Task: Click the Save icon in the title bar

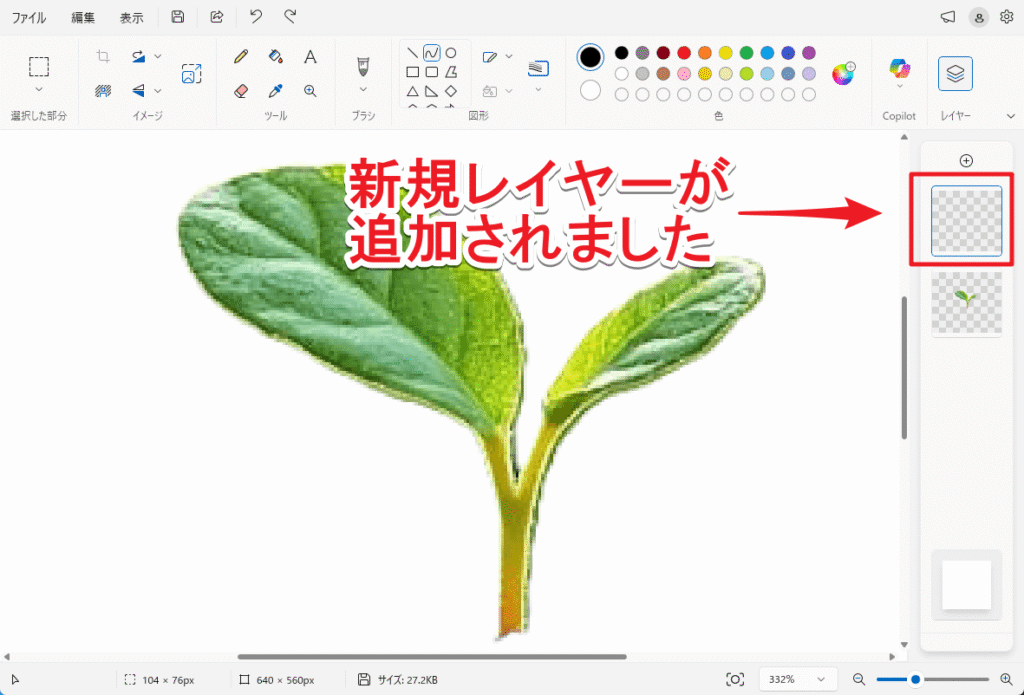Action: 178,17
